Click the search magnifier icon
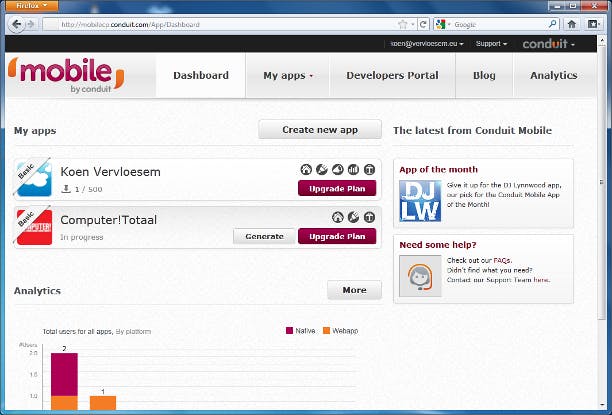Screen dimensions: 612x415 click(x=552, y=24)
